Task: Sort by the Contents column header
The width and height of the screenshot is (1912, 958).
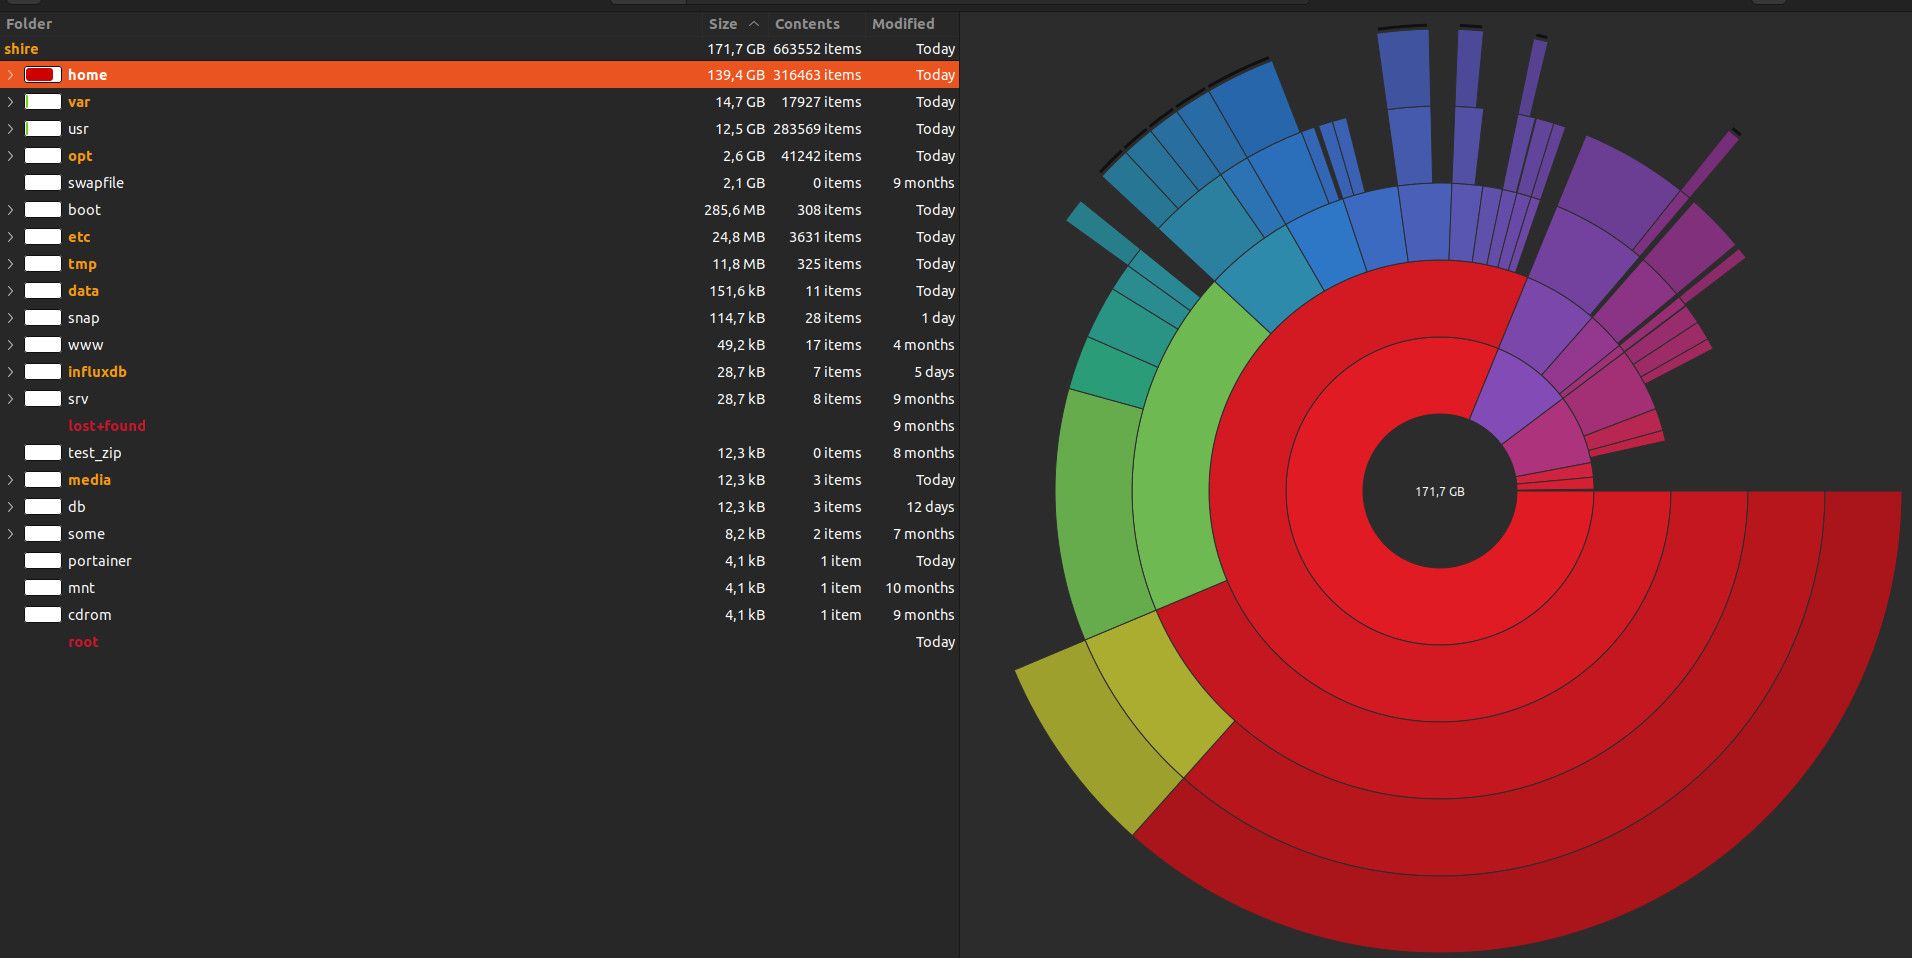Action: tap(807, 24)
